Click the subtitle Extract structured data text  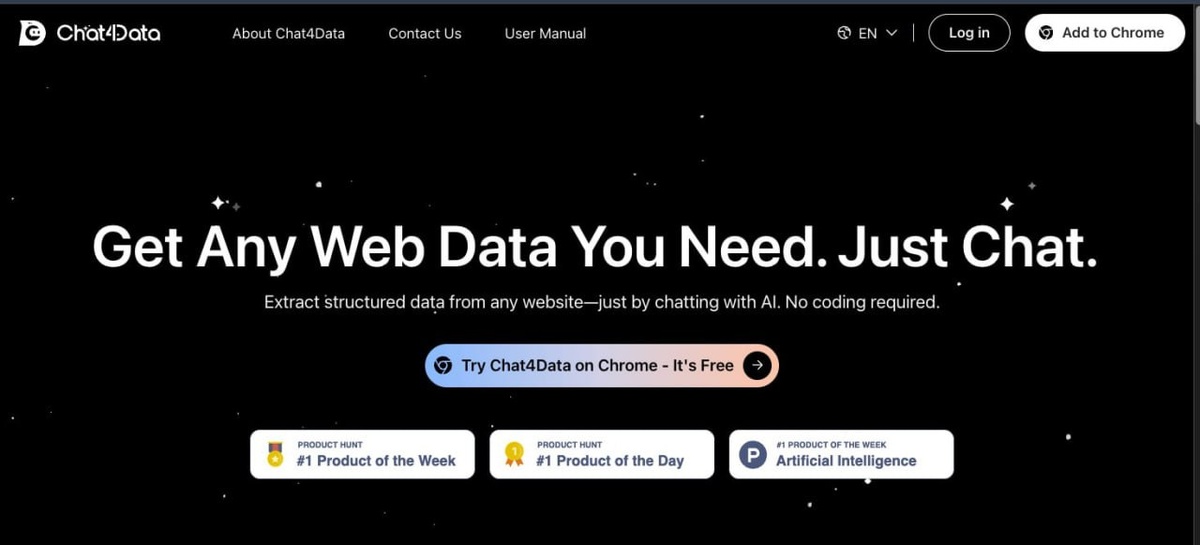602,302
